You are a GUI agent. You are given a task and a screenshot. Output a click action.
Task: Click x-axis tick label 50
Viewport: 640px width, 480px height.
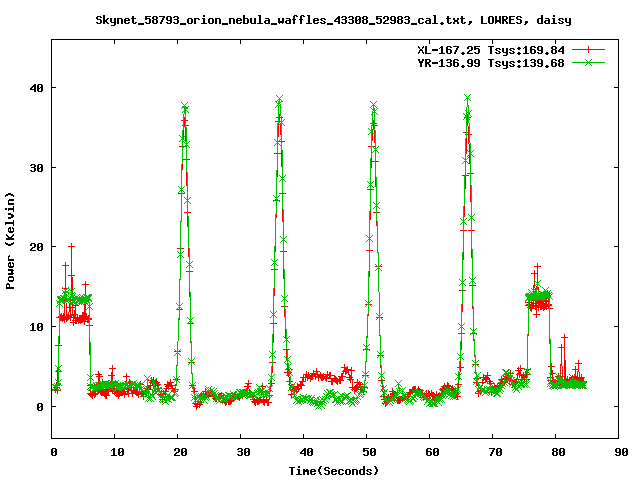coord(369,452)
